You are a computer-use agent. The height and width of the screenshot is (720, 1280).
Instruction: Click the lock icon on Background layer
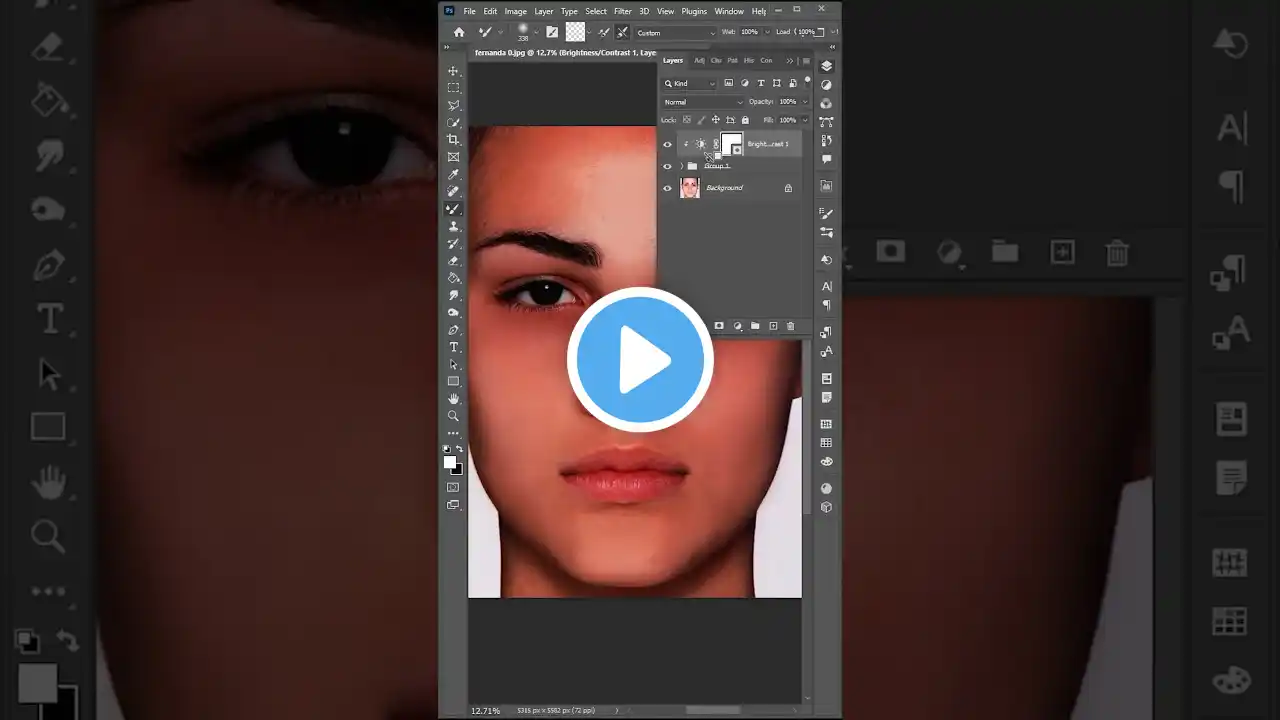(788, 187)
